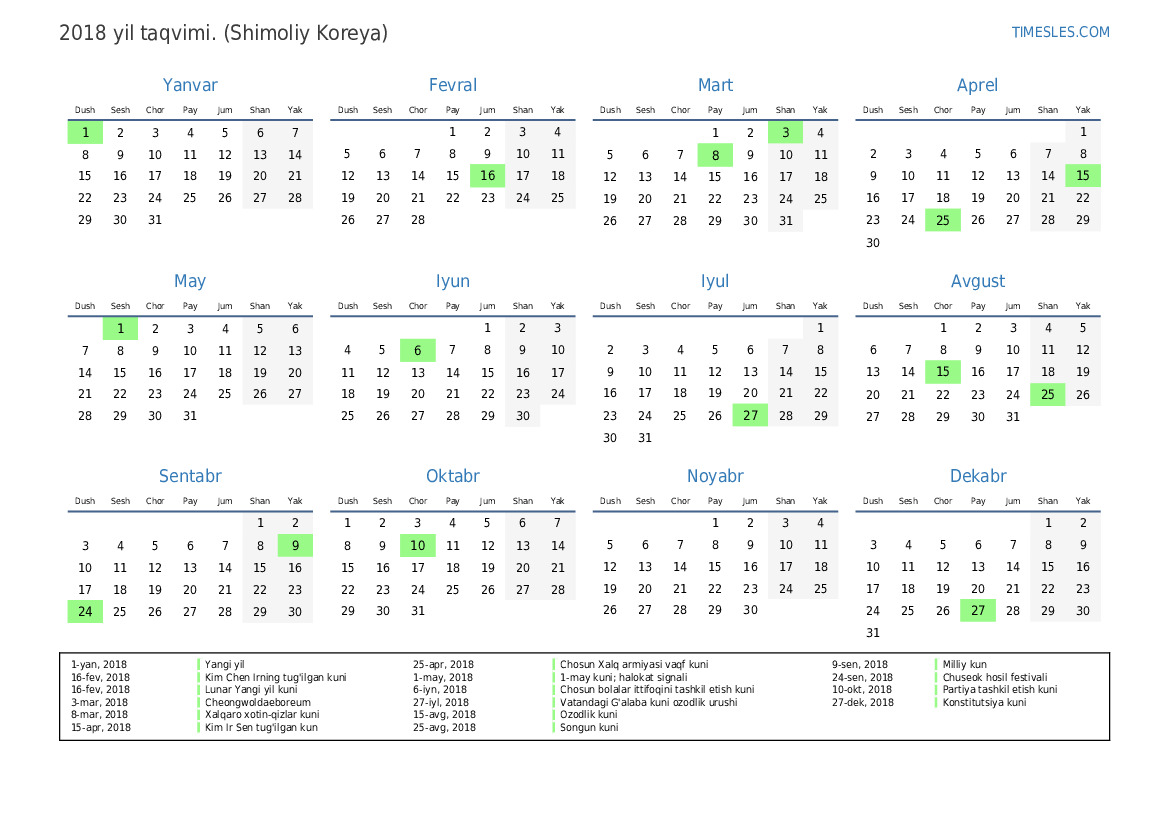Click highlighted 25 in Avgust
Image resolution: width=1169 pixels, height=827 pixels.
[x=1047, y=394]
